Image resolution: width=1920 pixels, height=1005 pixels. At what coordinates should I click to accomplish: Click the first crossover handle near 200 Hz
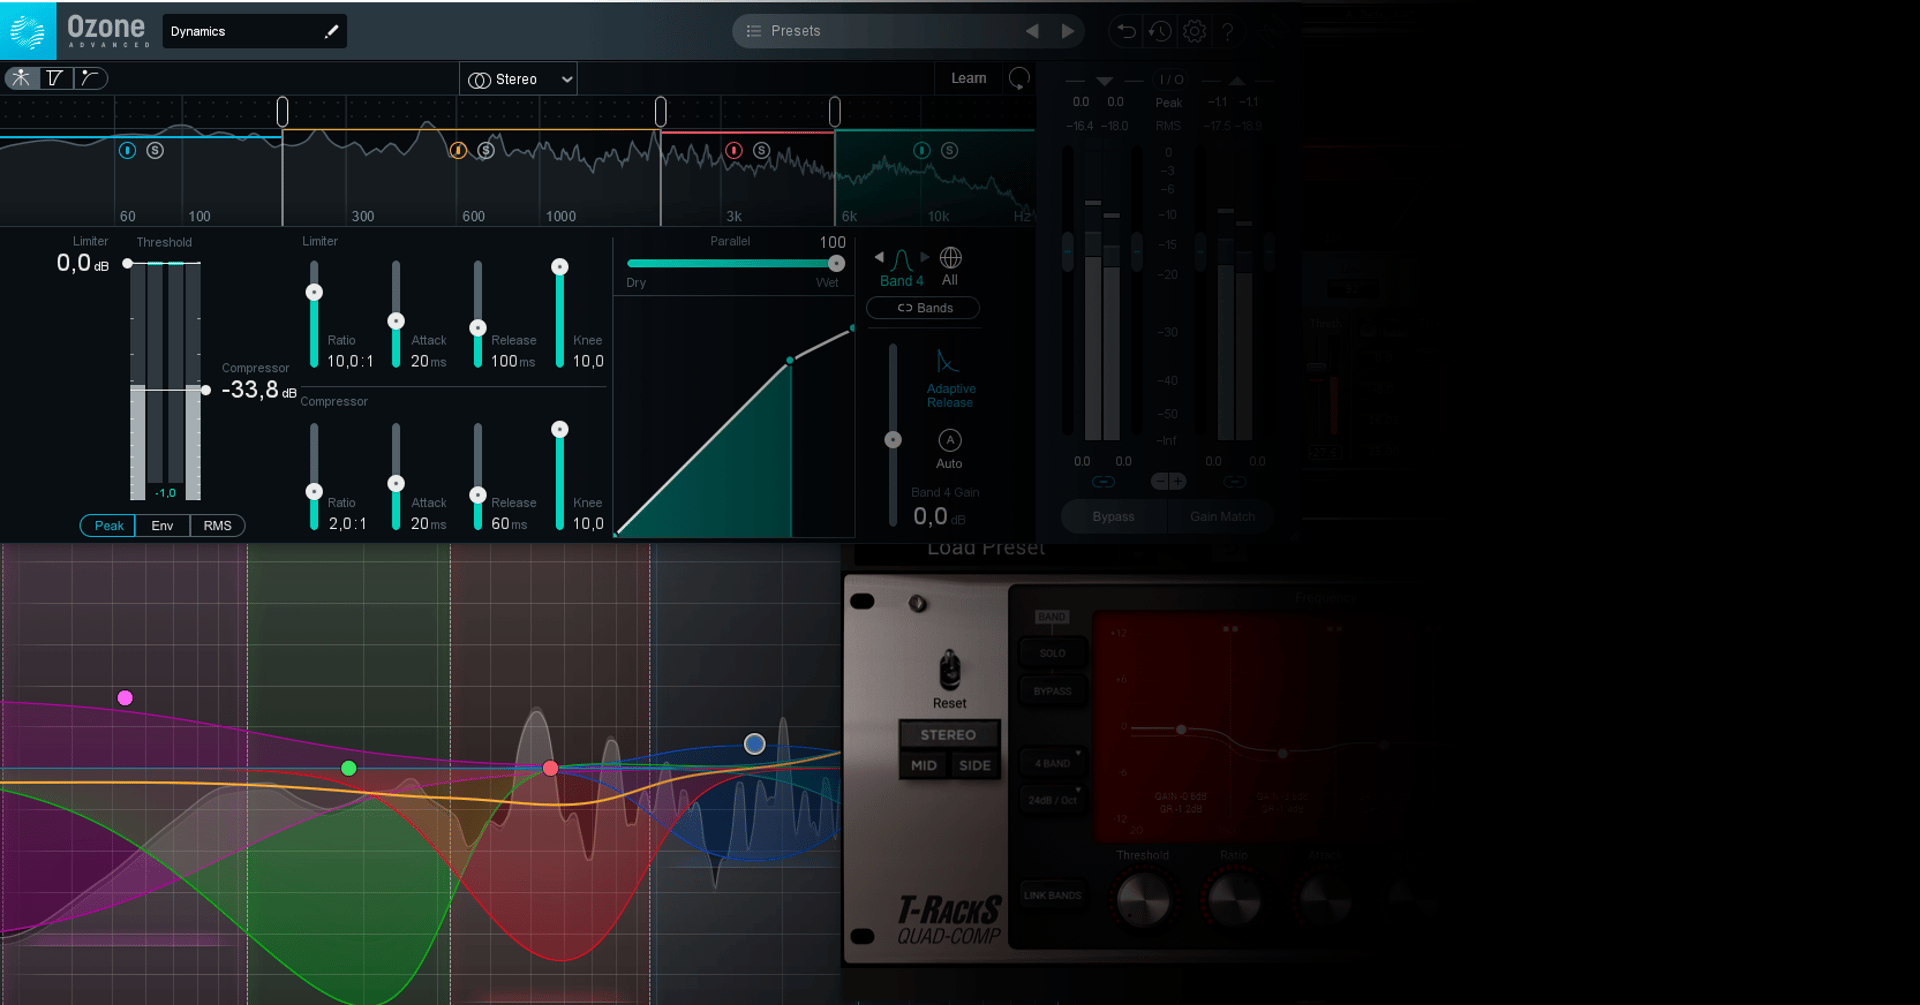[283, 112]
